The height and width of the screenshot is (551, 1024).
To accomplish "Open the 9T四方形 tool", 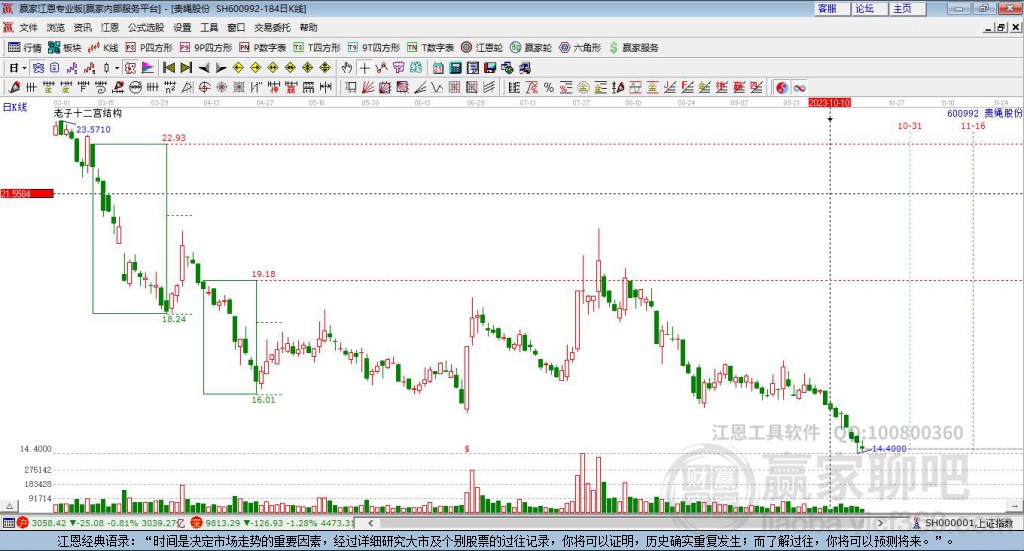I will coord(374,48).
